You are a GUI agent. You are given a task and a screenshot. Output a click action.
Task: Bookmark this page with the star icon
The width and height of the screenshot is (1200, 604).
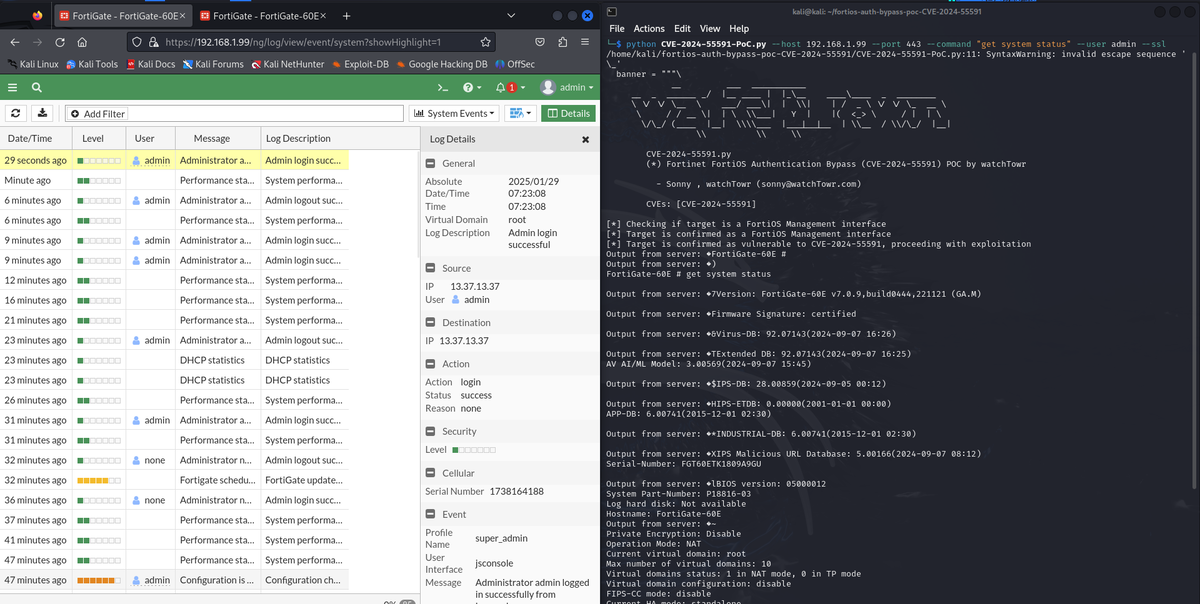click(x=484, y=42)
